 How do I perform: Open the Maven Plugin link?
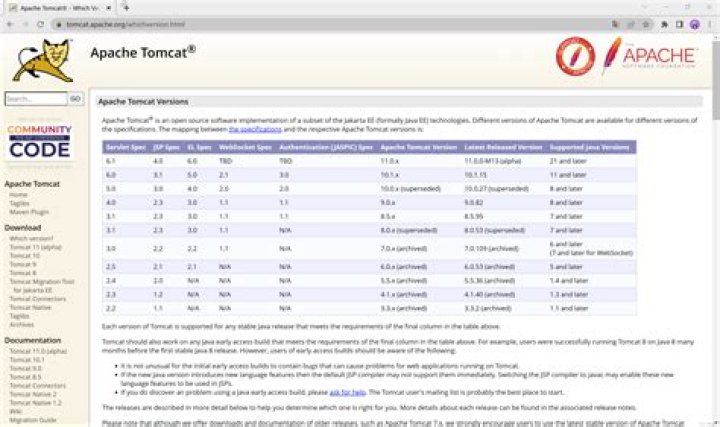coord(29,212)
